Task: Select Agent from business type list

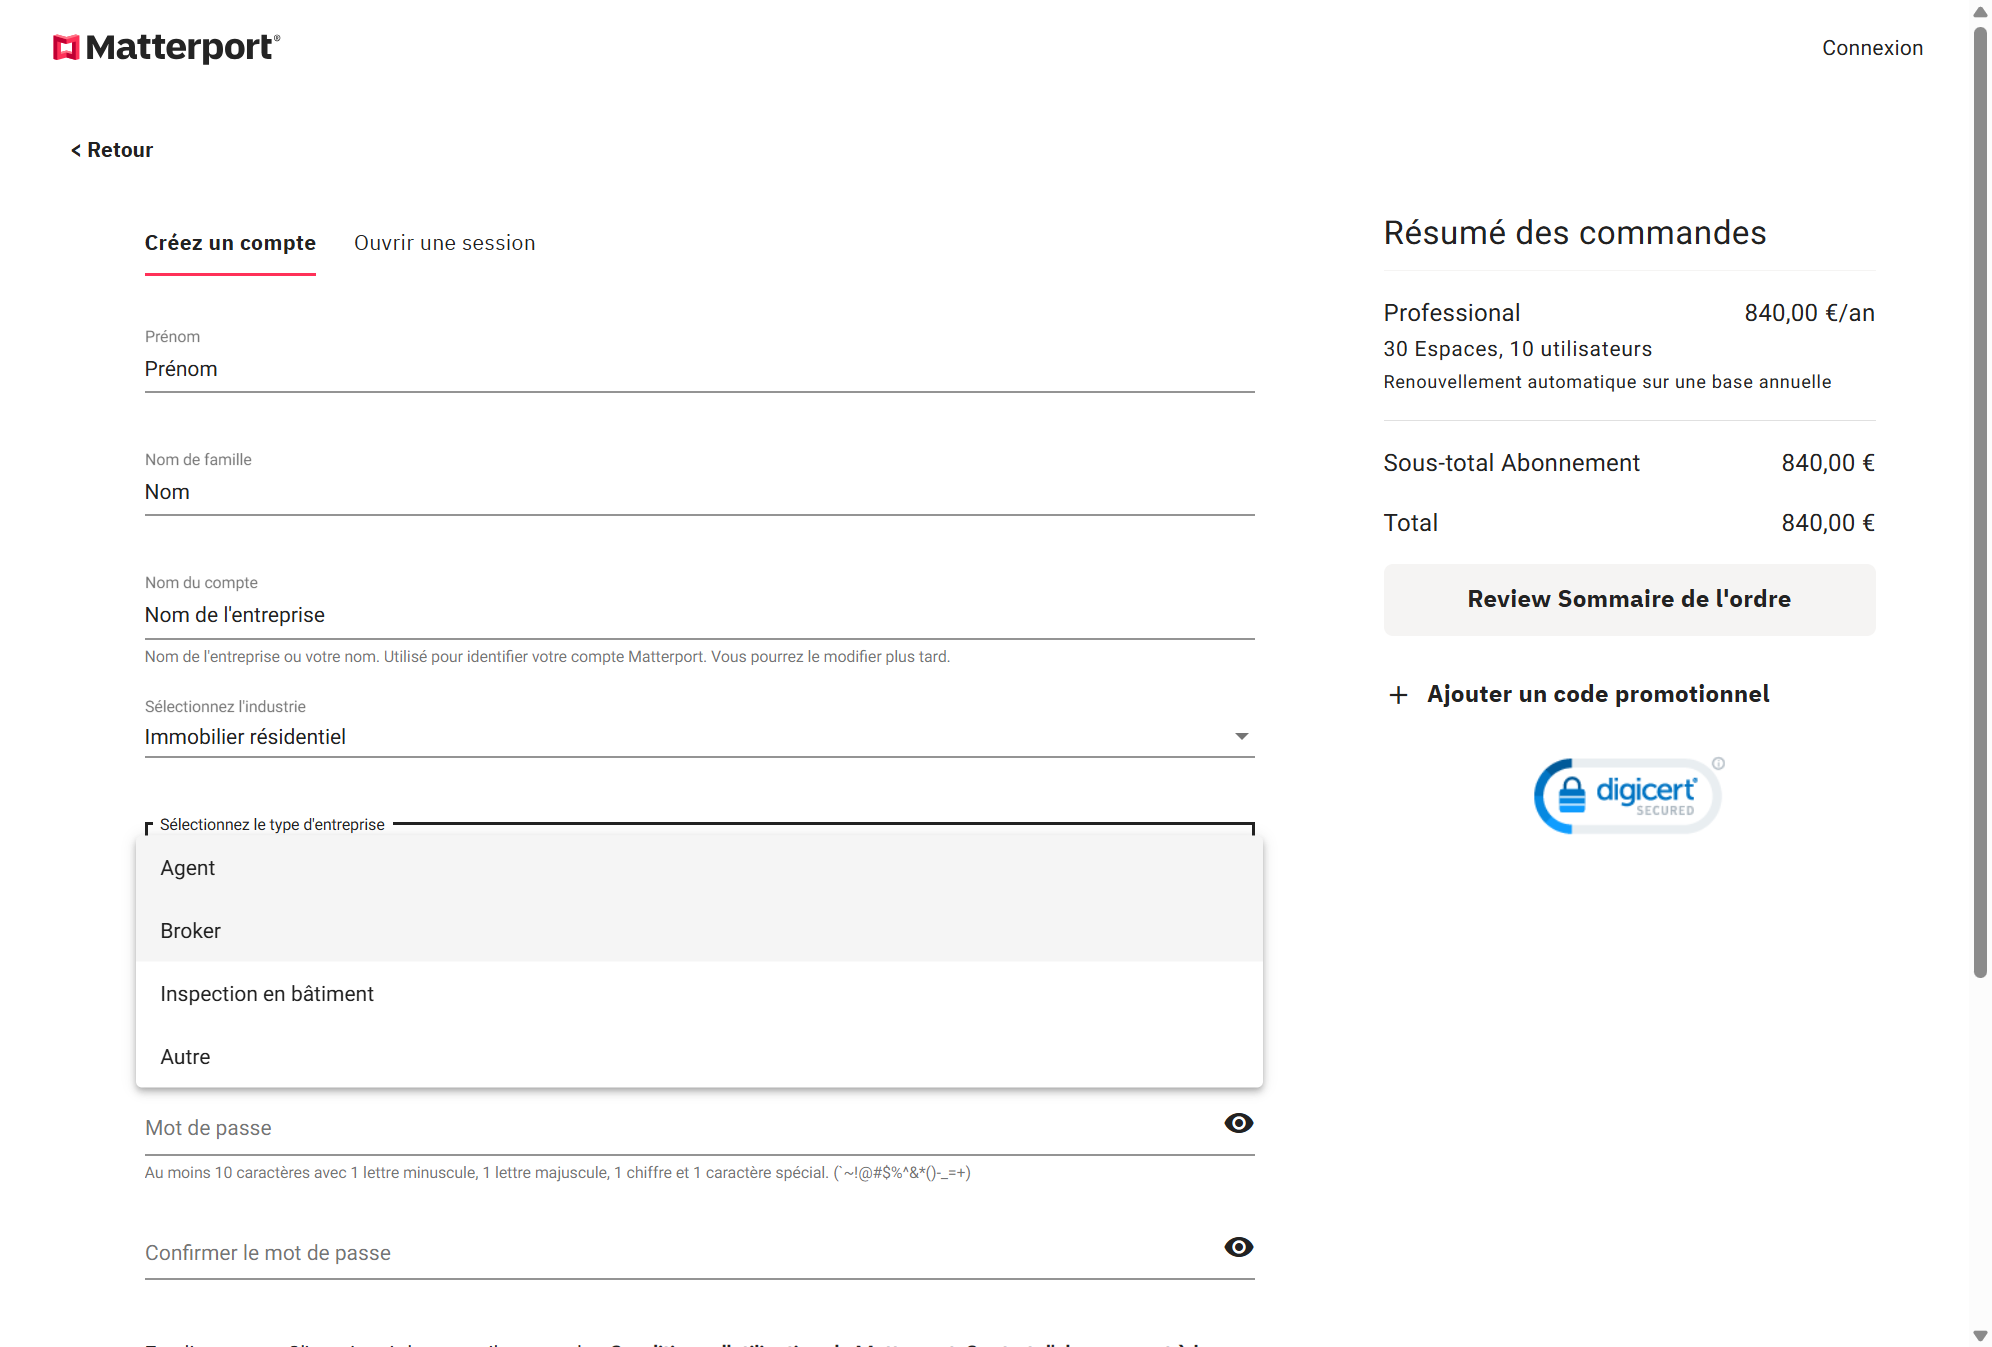Action: click(699, 868)
